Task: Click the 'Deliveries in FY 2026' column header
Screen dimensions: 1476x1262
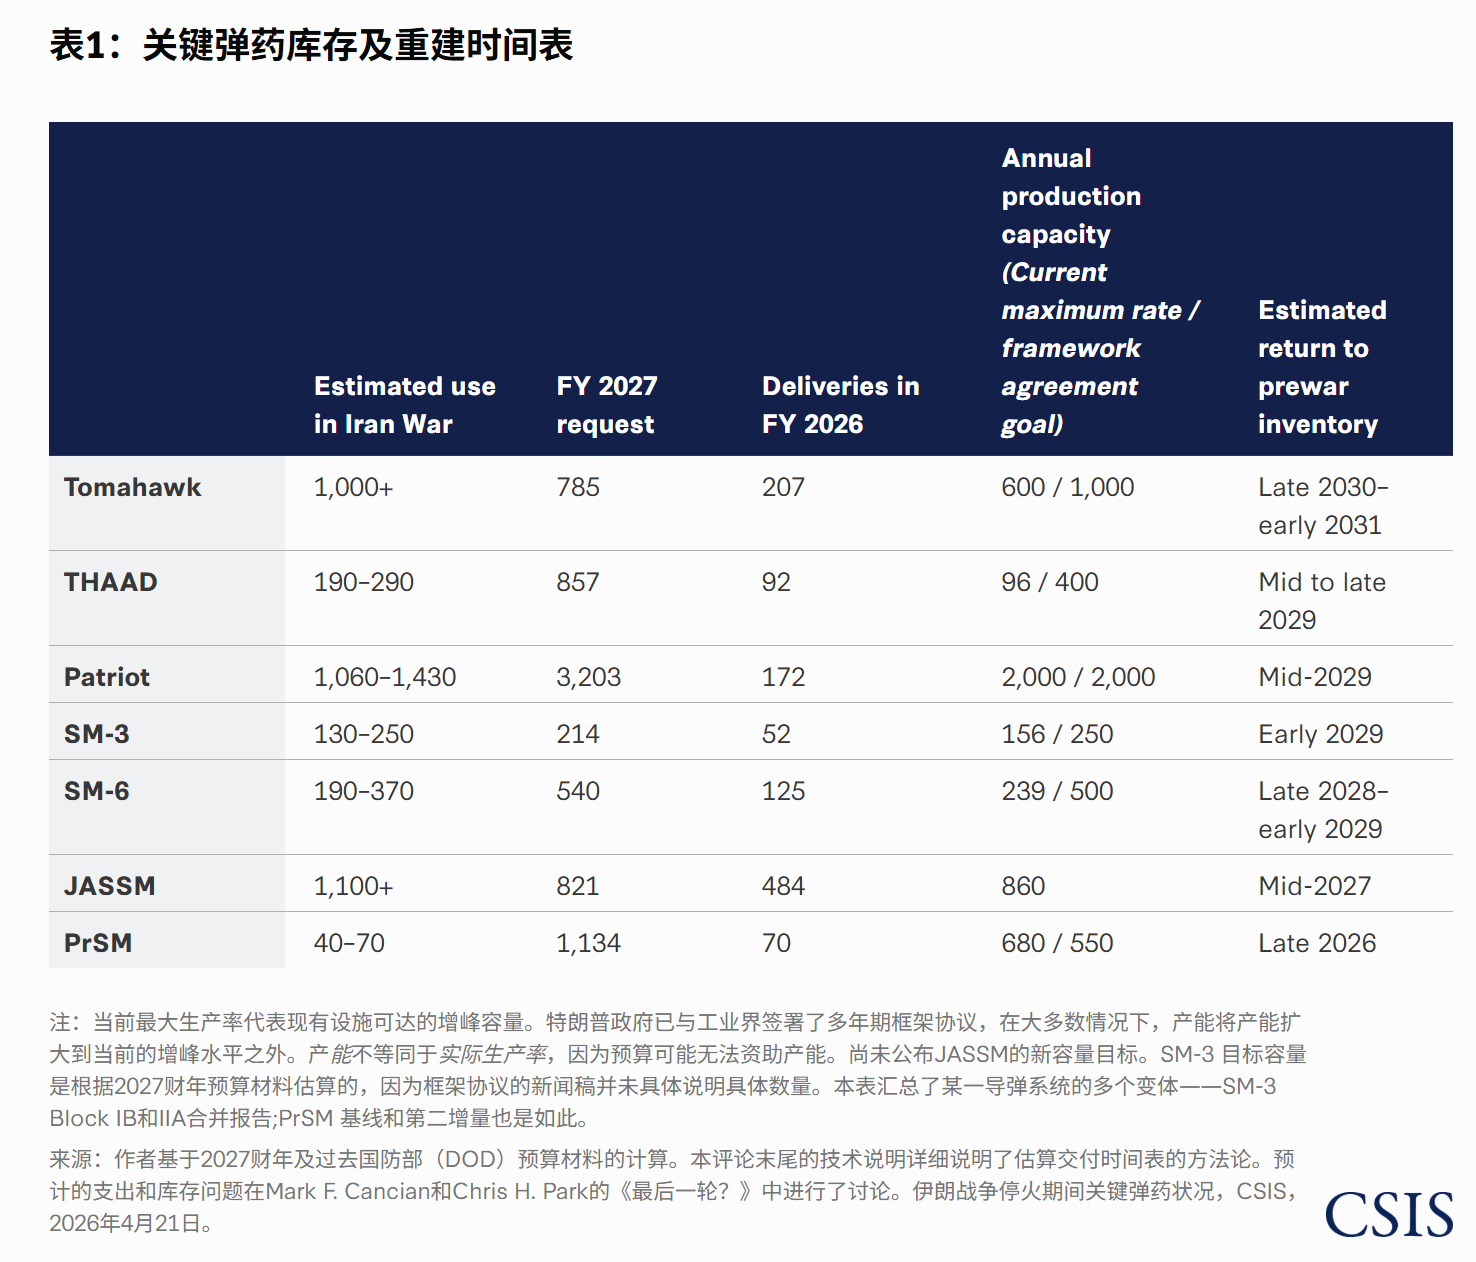Action: 841,405
